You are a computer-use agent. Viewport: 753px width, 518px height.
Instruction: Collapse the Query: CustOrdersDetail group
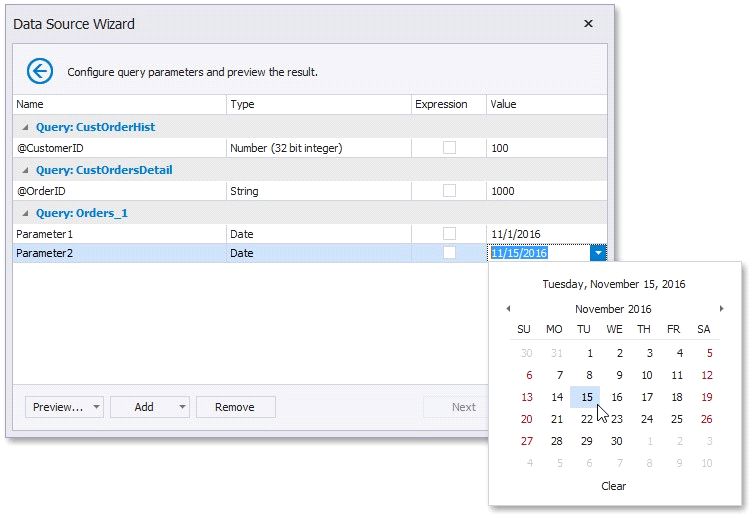(x=25, y=170)
